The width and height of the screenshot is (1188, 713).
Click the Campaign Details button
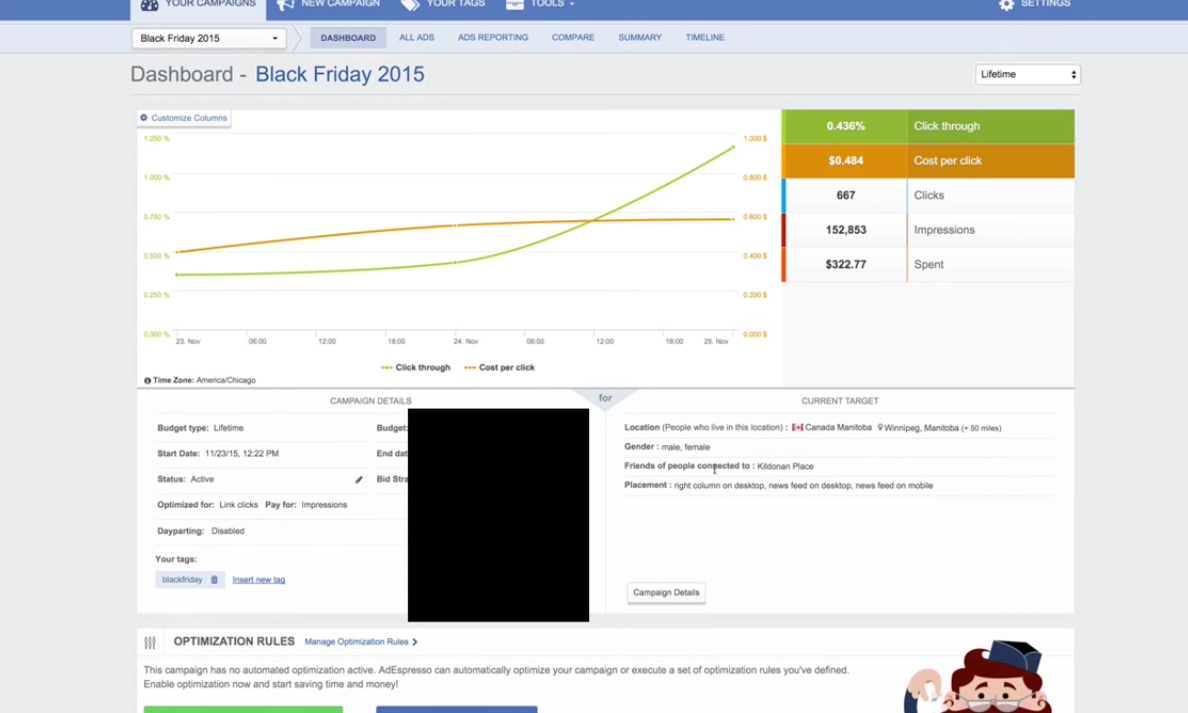click(666, 593)
